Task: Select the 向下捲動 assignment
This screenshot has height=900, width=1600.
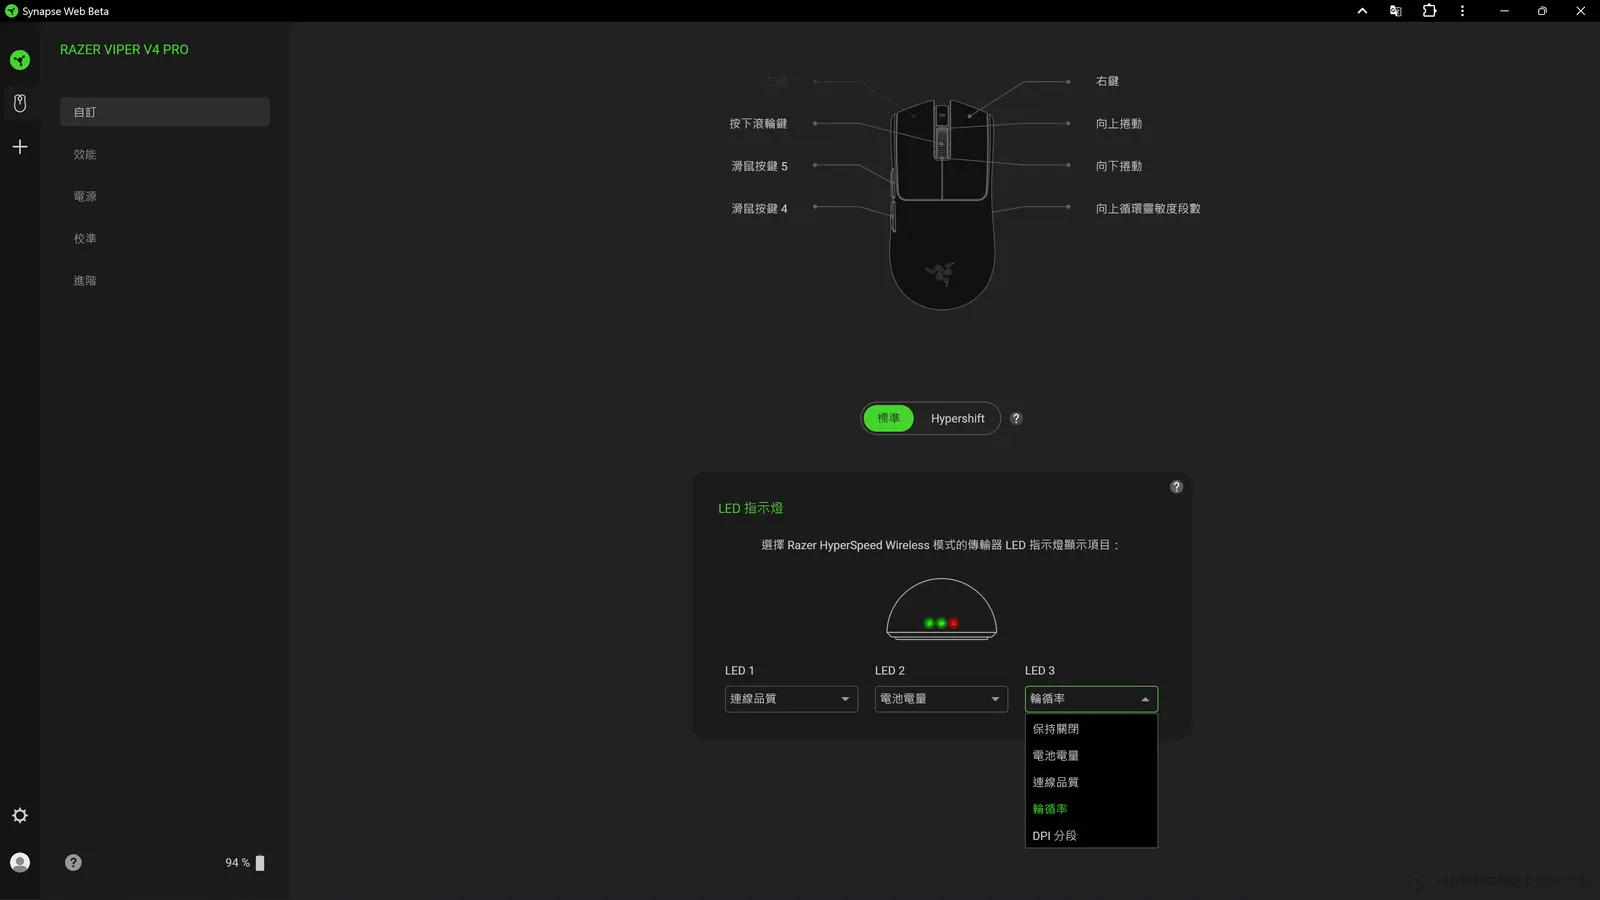Action: tap(1119, 166)
